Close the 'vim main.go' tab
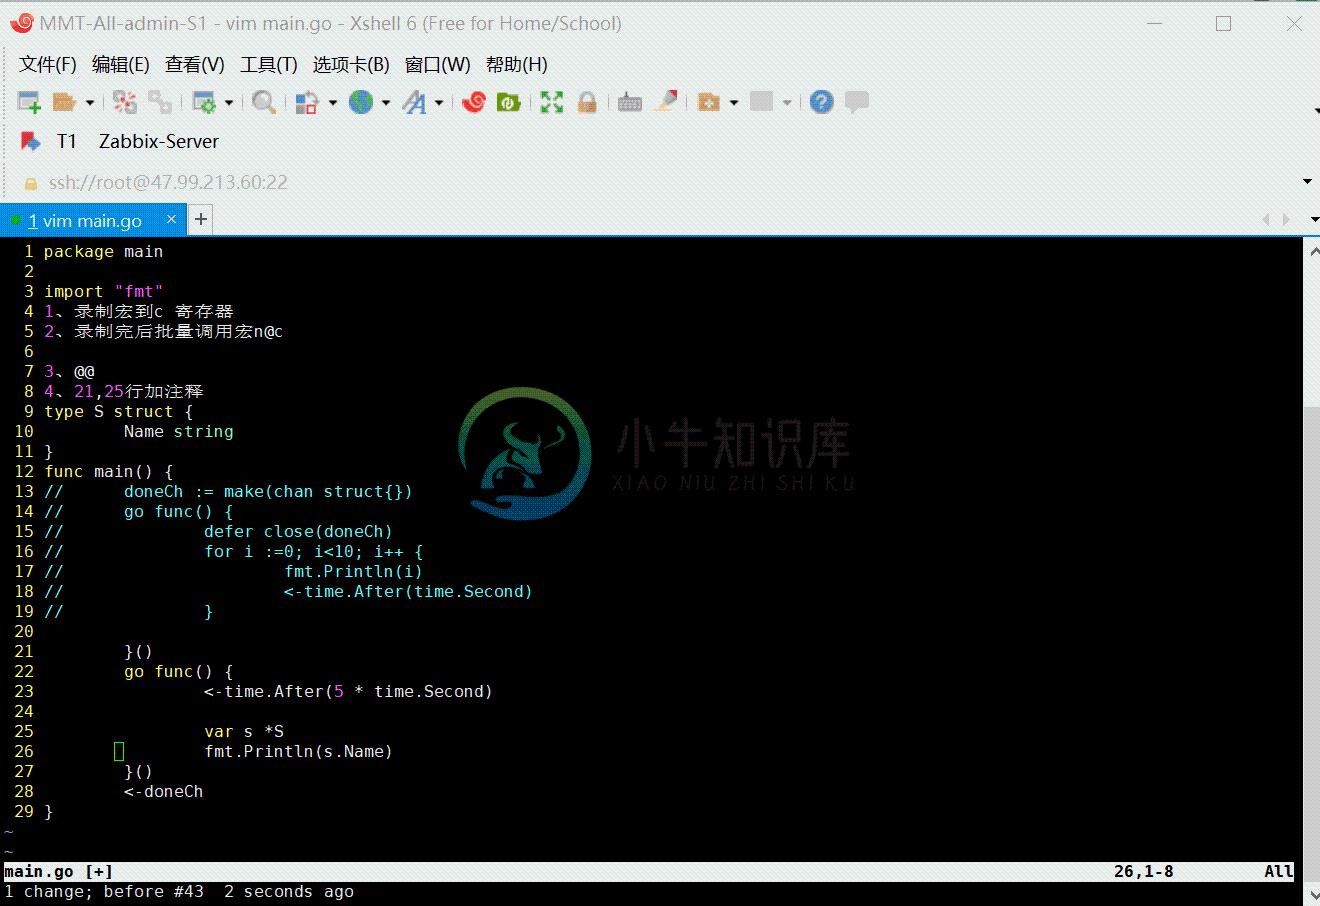 (171, 219)
